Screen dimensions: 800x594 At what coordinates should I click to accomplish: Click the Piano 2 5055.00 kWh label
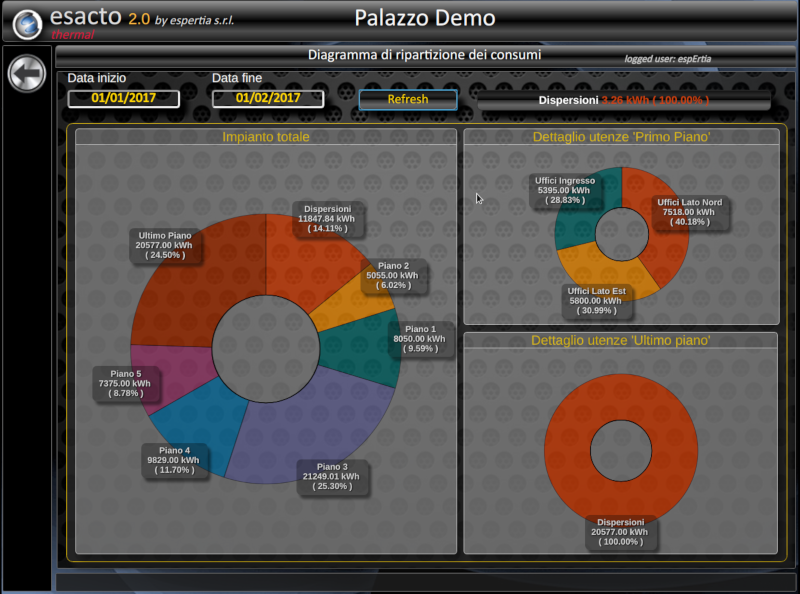(x=393, y=276)
